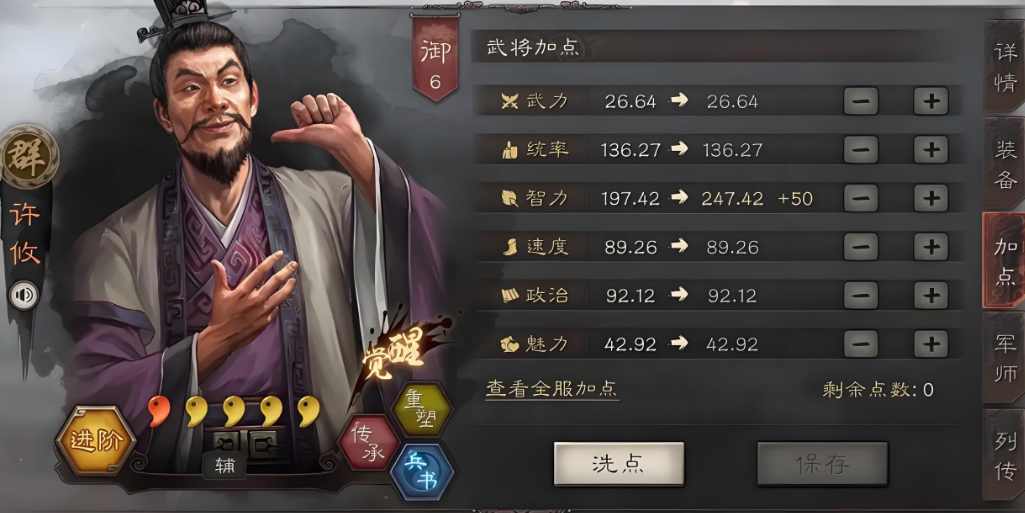Screen dimensions: 1025x513
Task: Switch to the 详情 tab
Action: point(1005,67)
